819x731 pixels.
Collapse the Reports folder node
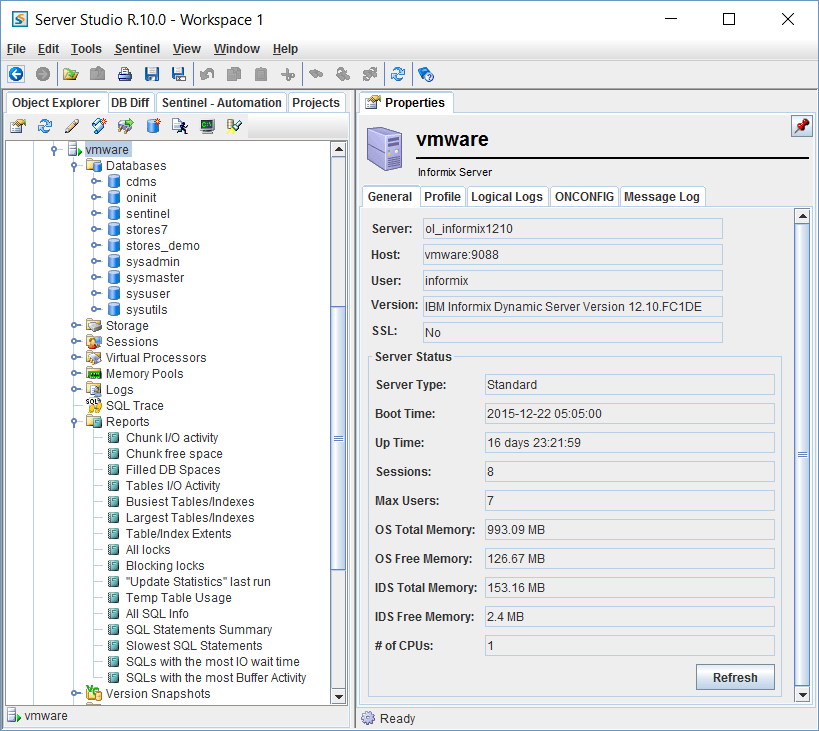[75, 422]
